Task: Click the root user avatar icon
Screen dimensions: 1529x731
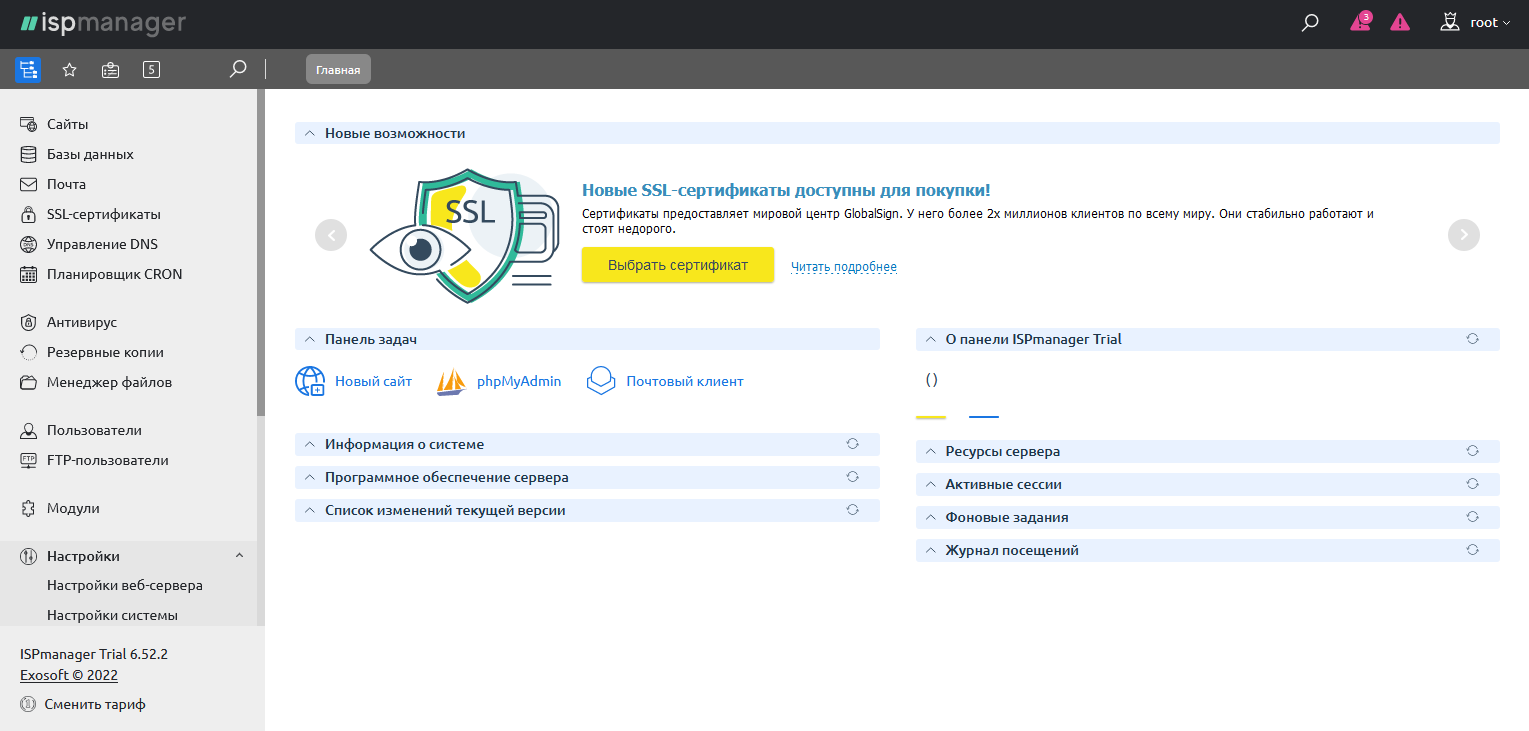Action: (1451, 22)
